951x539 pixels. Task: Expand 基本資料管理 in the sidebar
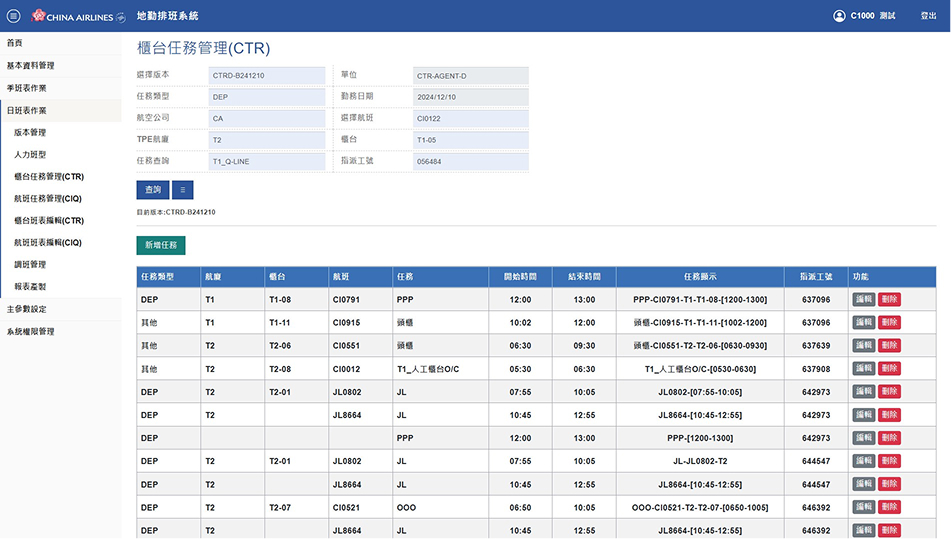coord(31,65)
